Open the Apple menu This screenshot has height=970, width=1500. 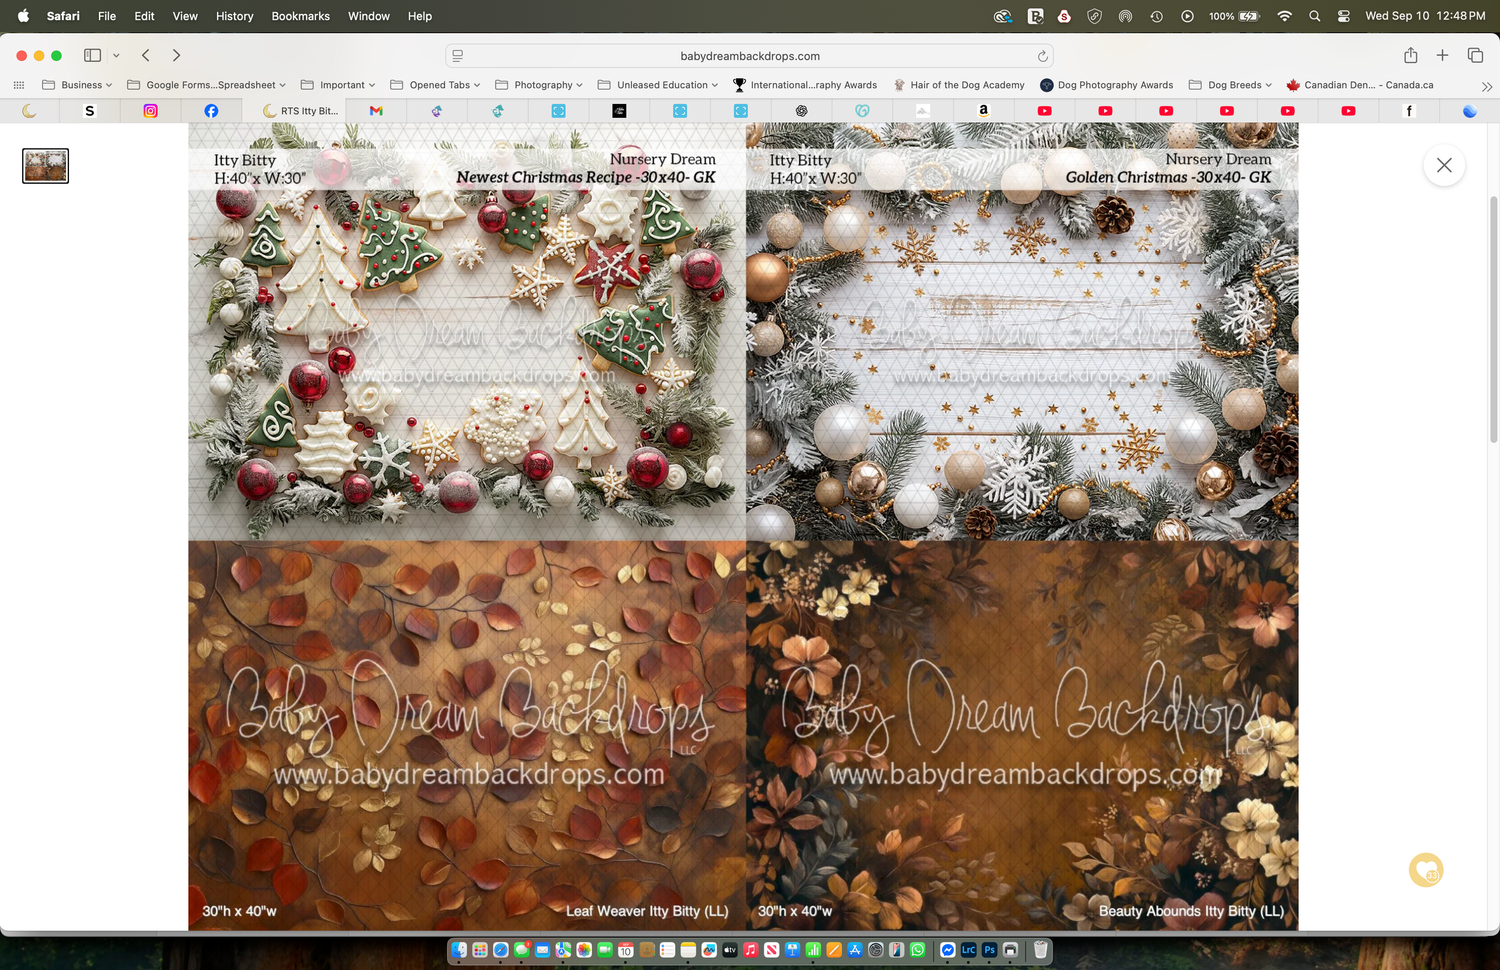23,16
